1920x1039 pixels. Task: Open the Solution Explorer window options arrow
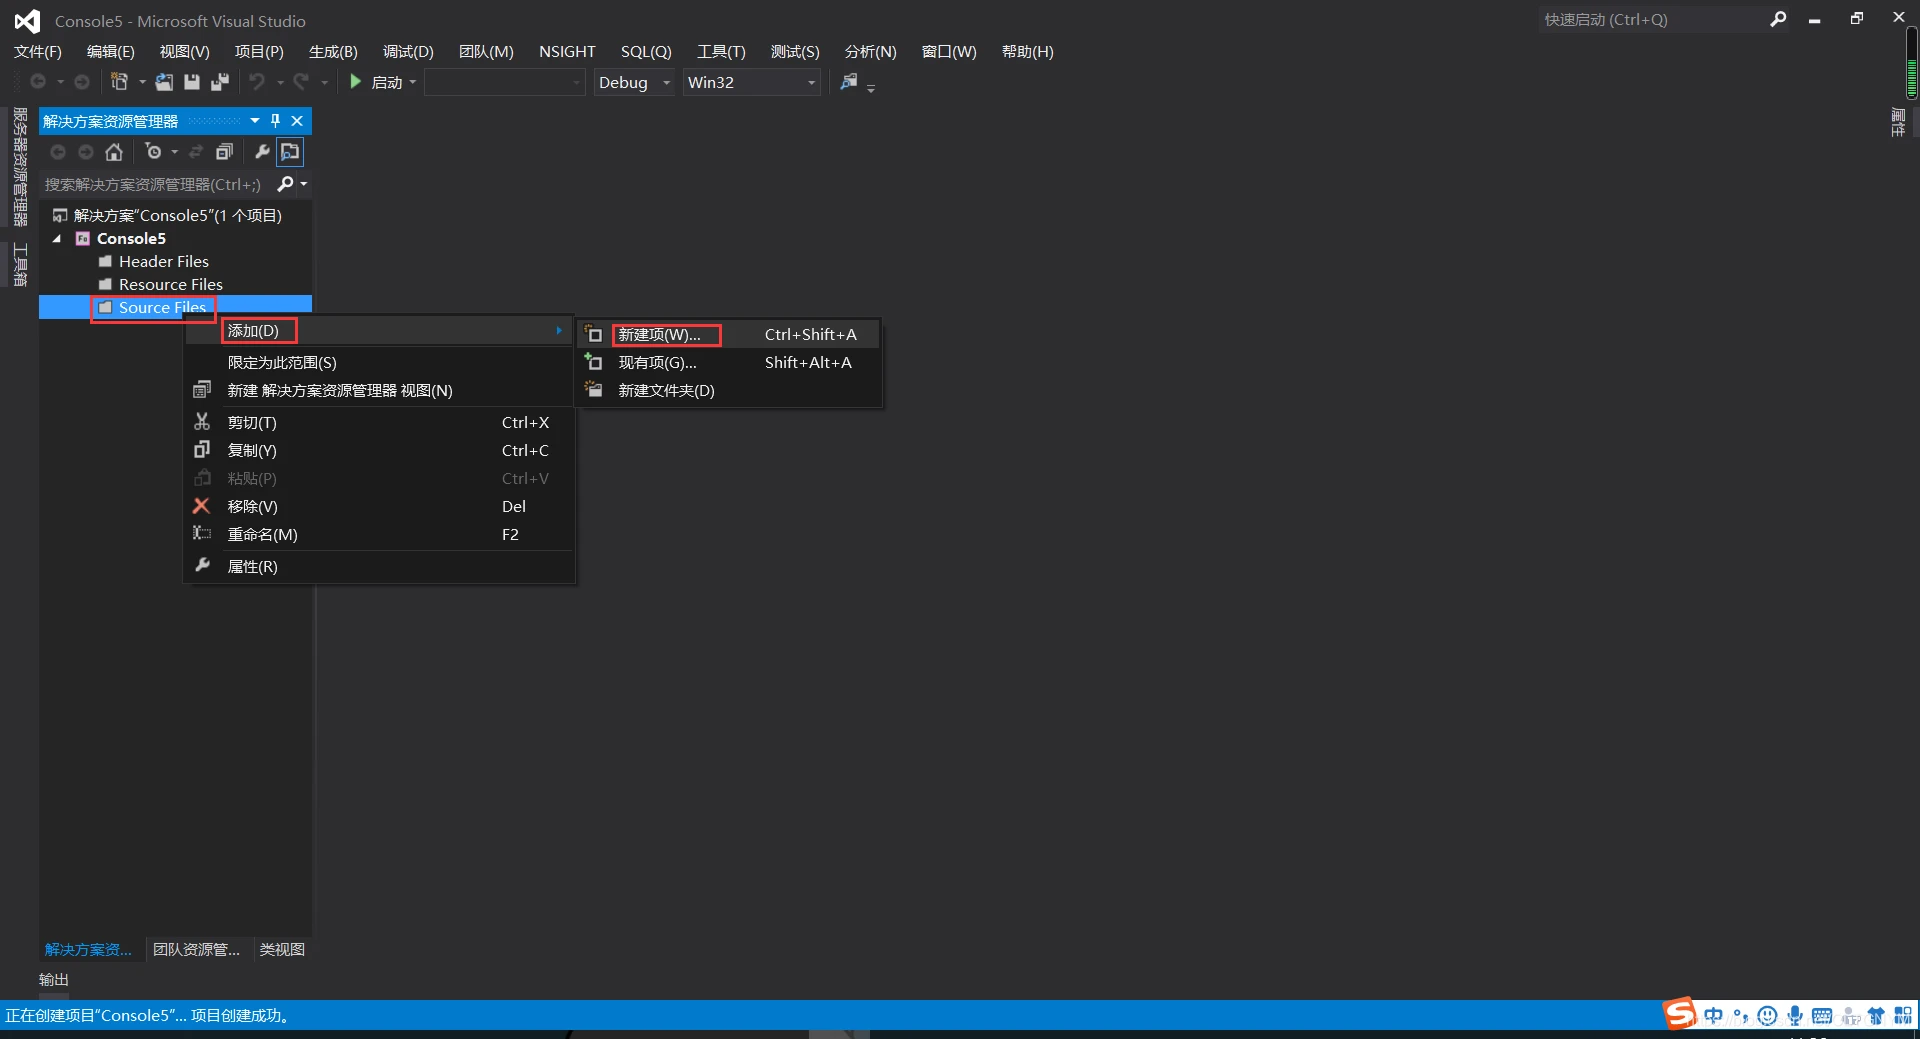[x=255, y=121]
